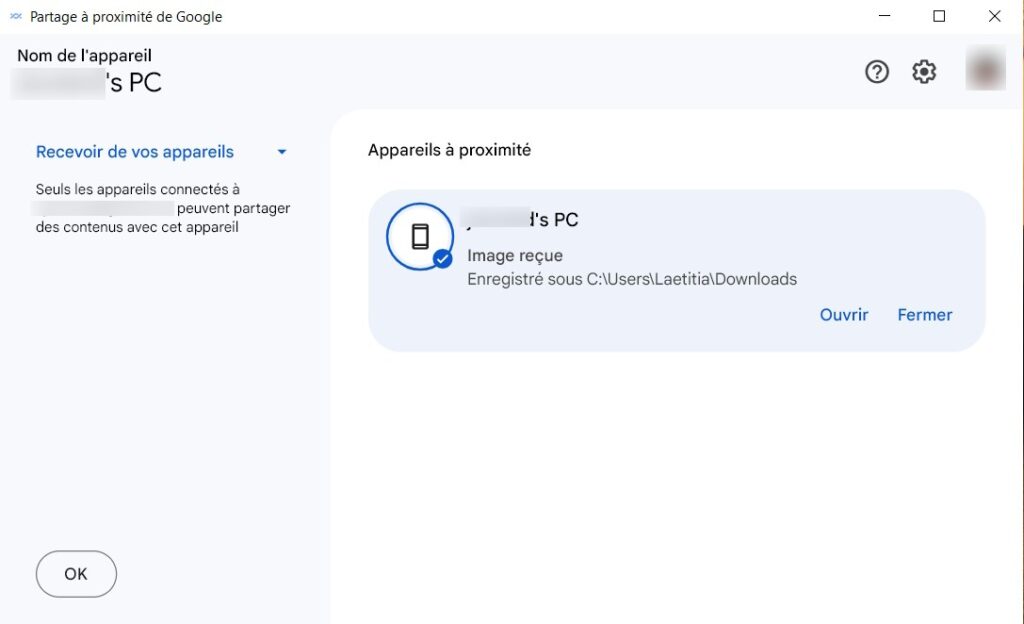Click Ouvrir to open received image
The width and height of the screenshot is (1024, 624).
[844, 315]
